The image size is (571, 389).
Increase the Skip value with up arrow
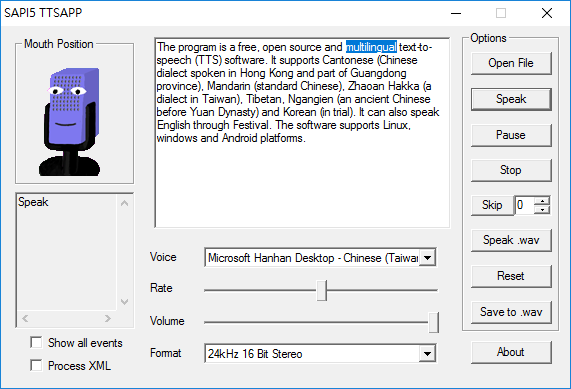coord(542,201)
